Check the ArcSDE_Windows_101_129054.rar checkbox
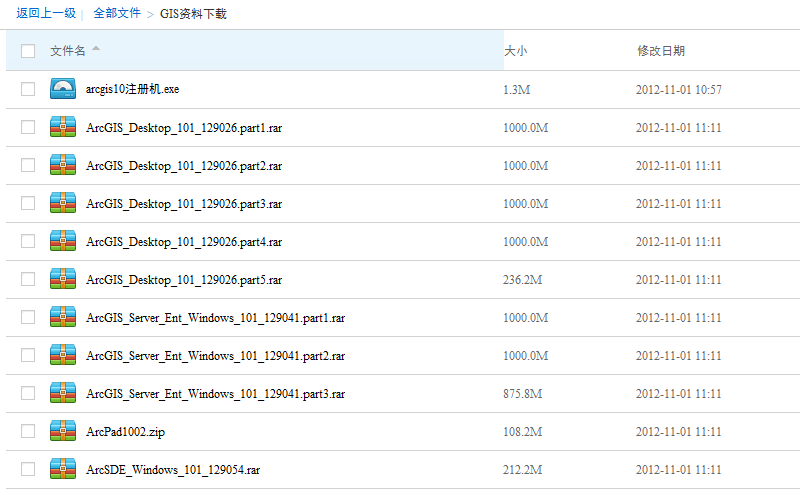Image resolution: width=800 pixels, height=495 pixels. point(28,469)
